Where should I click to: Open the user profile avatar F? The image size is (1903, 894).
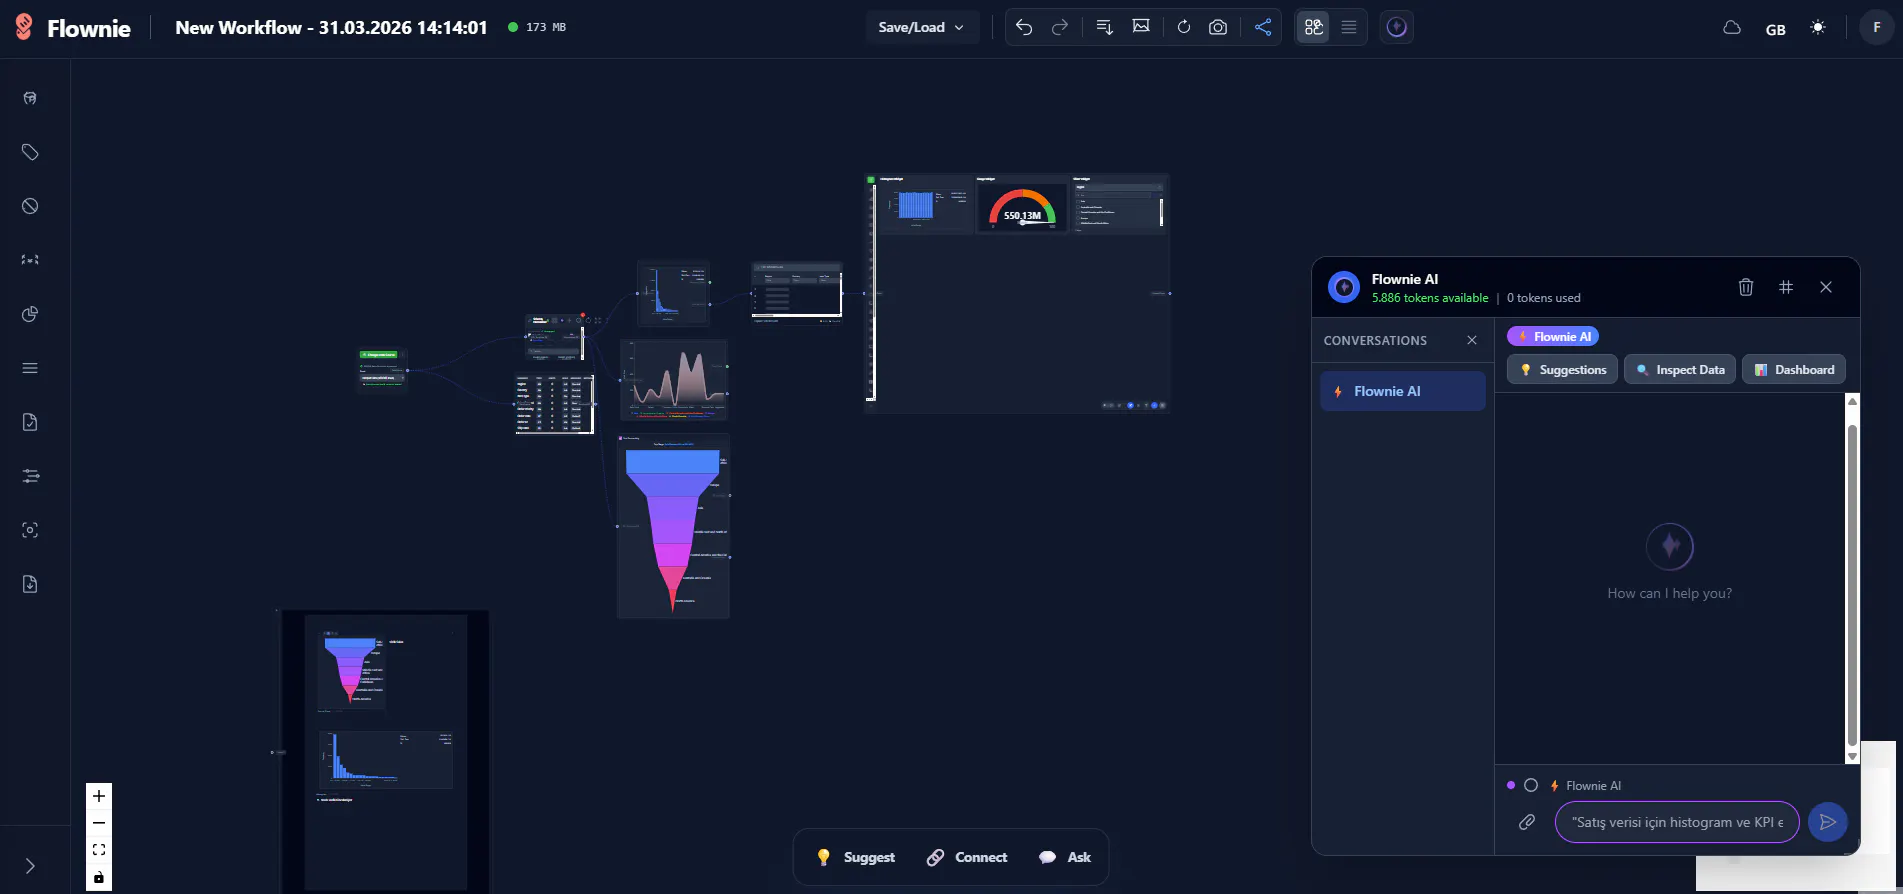click(x=1876, y=28)
